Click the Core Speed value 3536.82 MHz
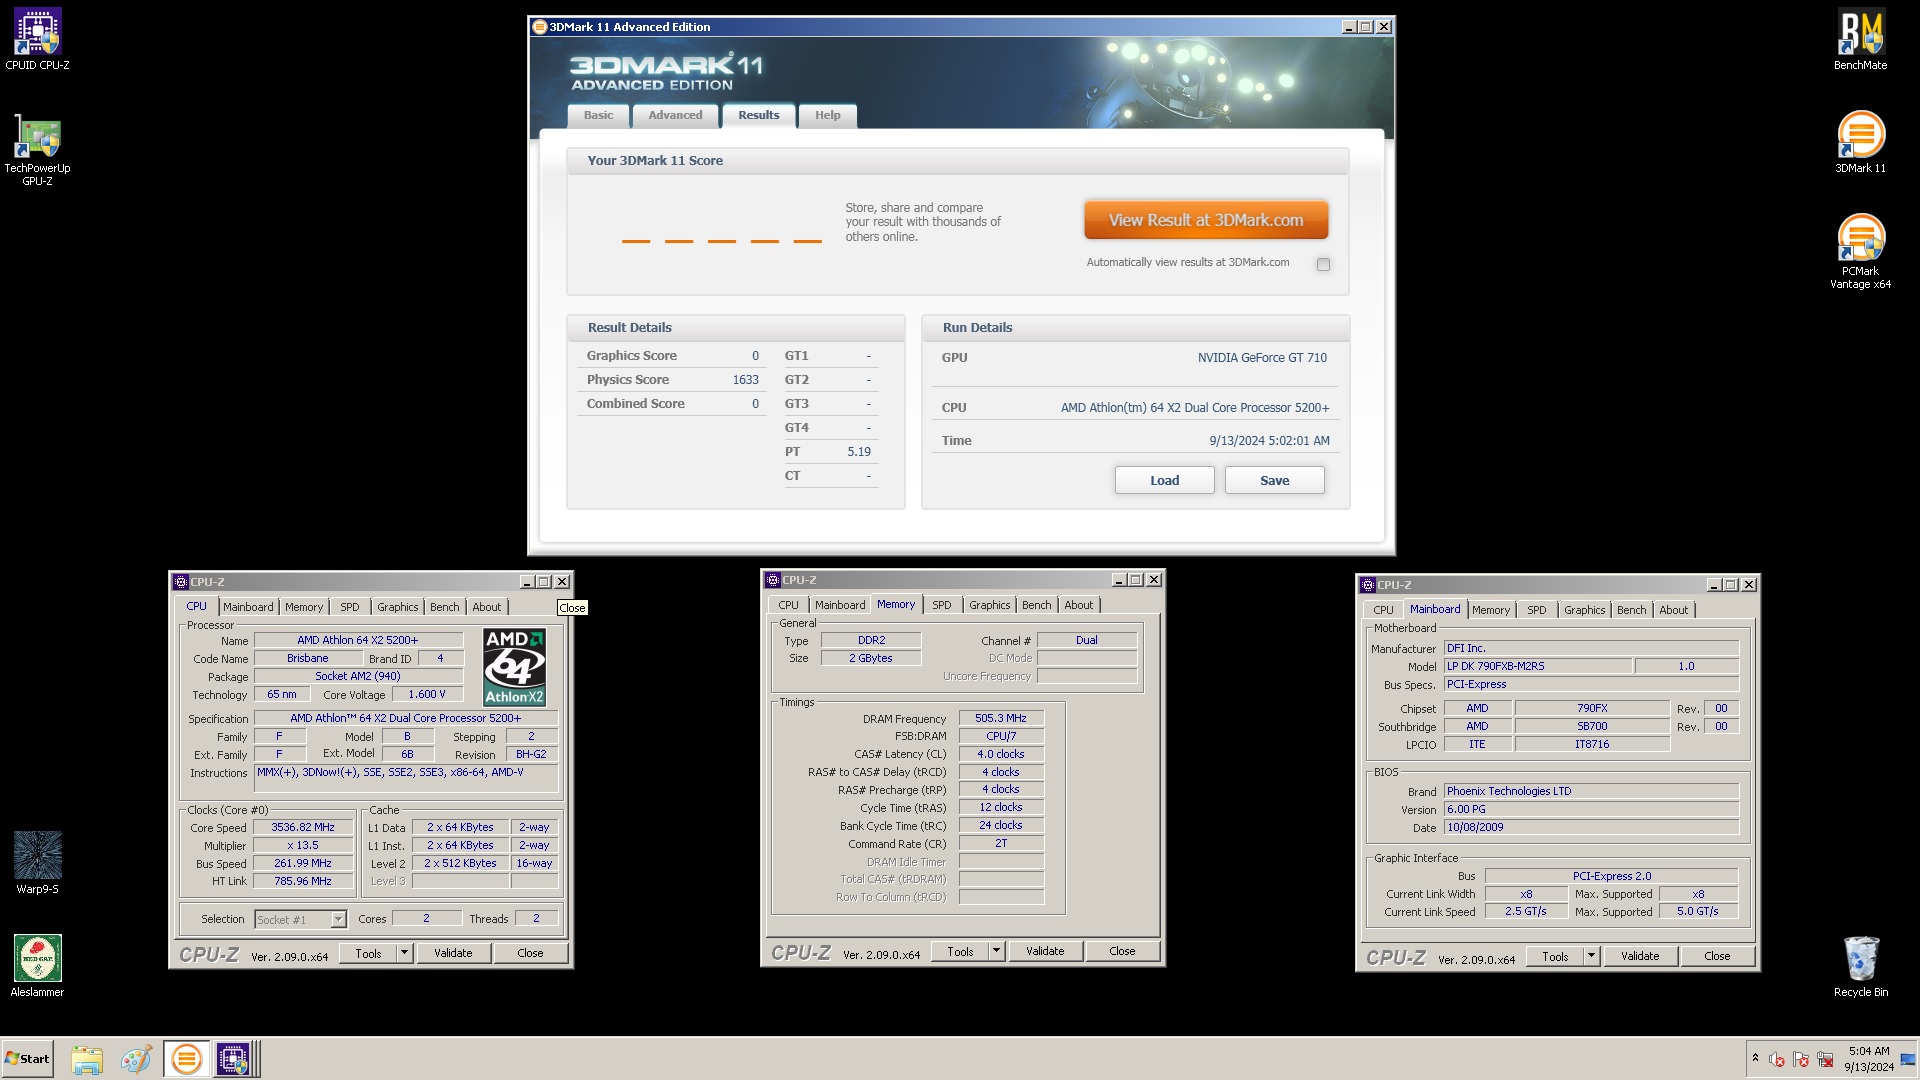 [x=303, y=827]
